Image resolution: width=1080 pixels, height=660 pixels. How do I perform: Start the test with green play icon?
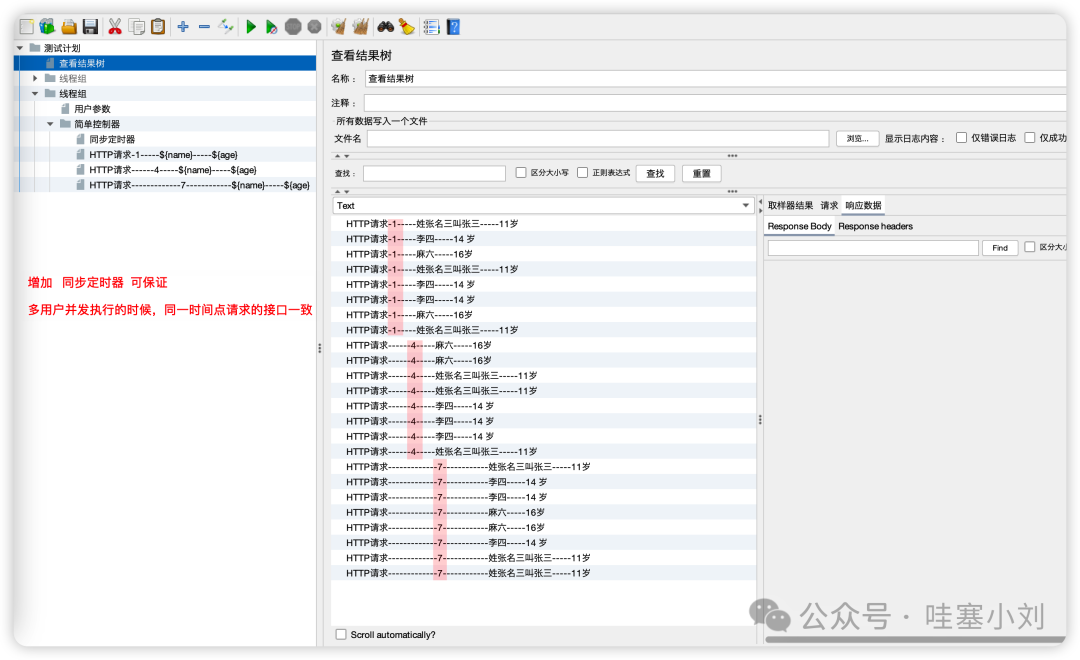click(251, 27)
